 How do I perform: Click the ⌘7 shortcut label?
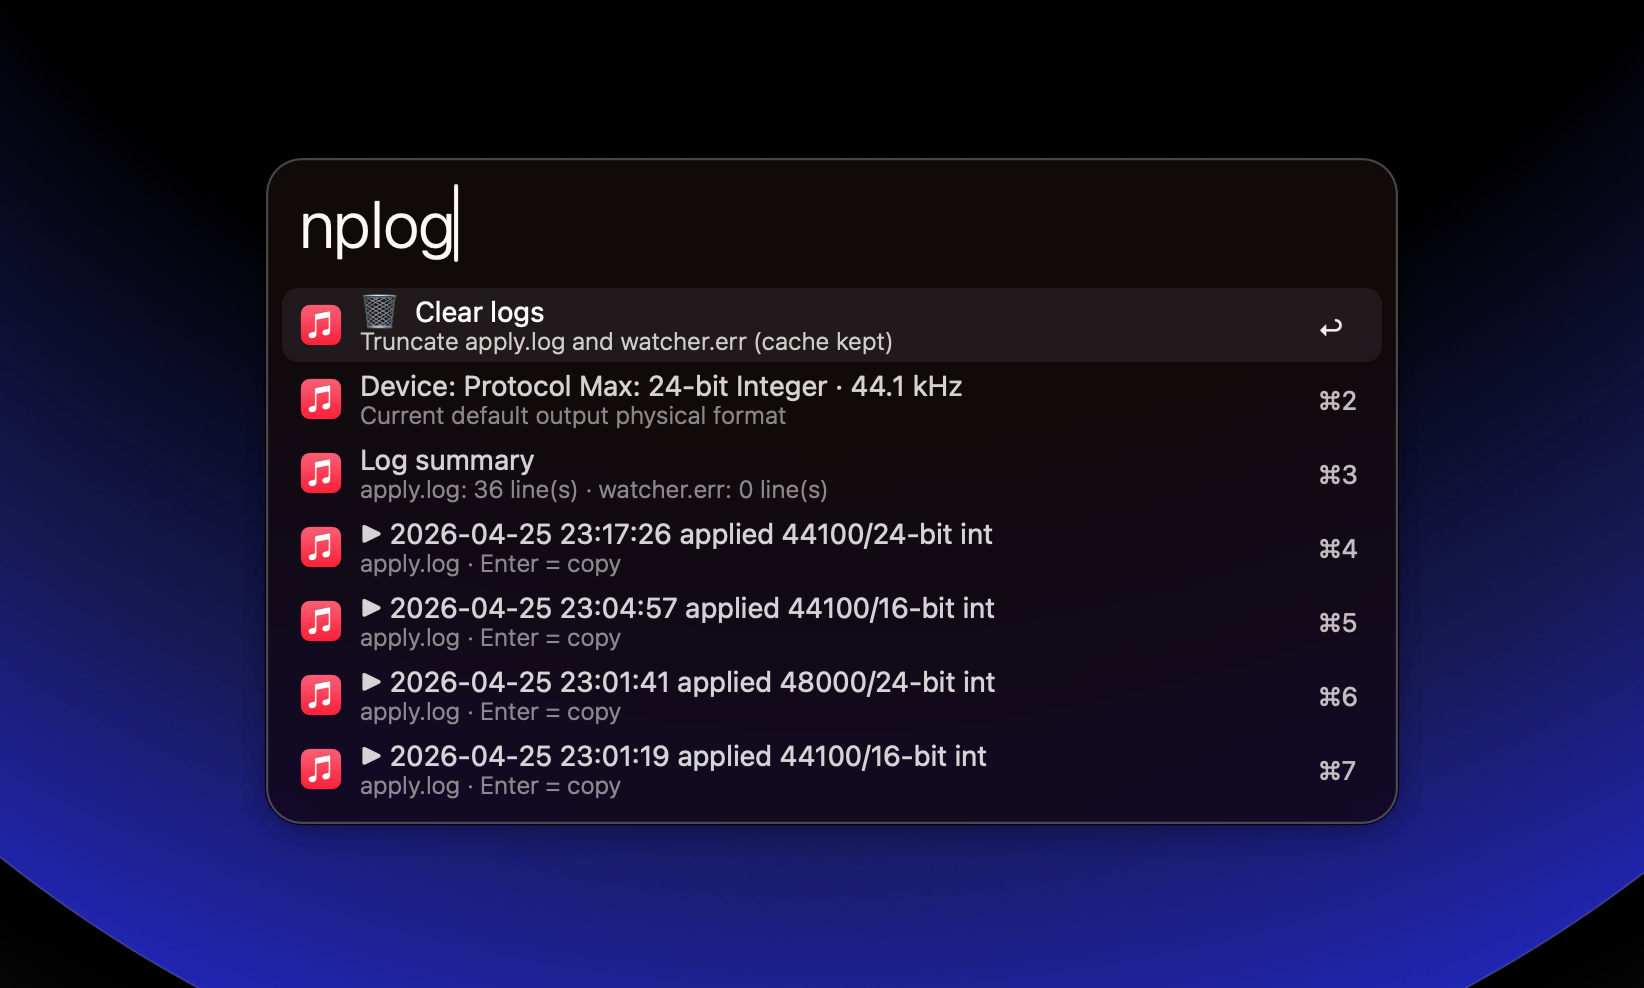(x=1338, y=771)
